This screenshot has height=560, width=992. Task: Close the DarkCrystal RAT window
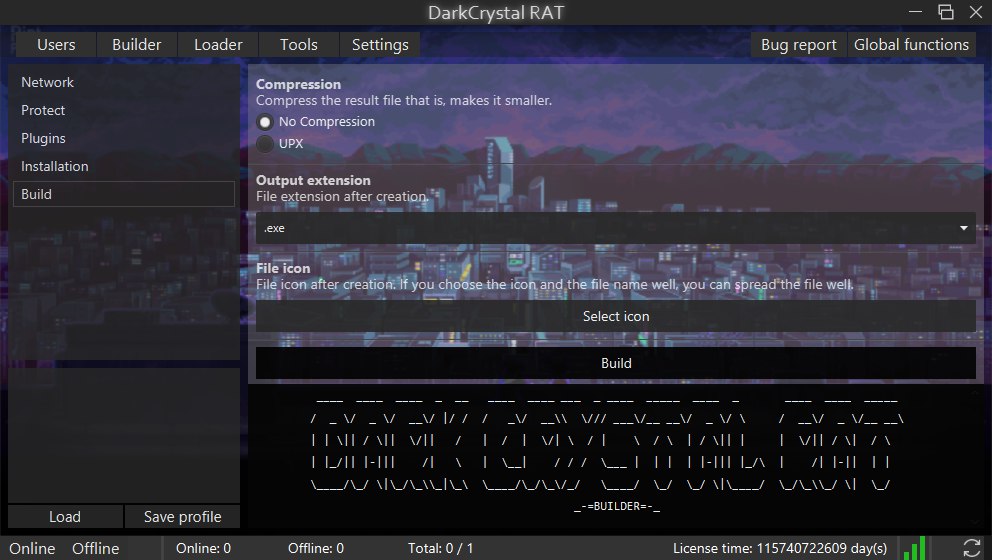pyautogui.click(x=976, y=11)
